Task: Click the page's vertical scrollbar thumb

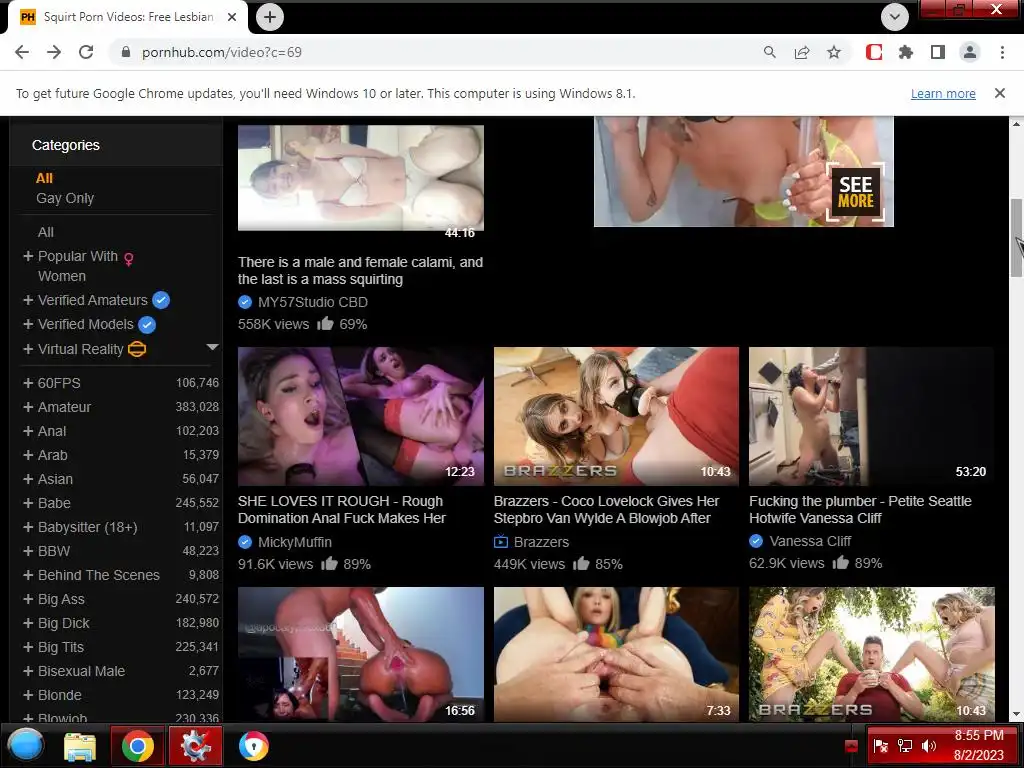Action: [x=1016, y=238]
